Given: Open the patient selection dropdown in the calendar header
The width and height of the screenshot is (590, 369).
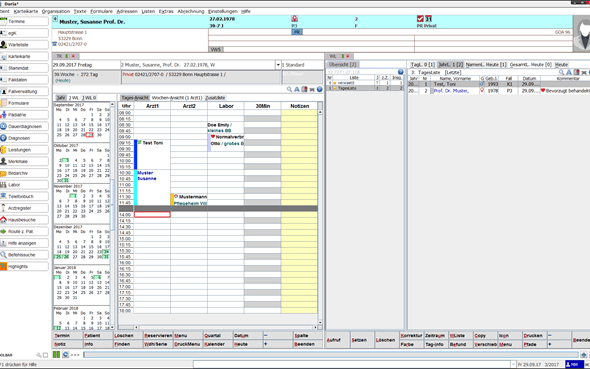Looking at the screenshot, I should tap(278, 65).
